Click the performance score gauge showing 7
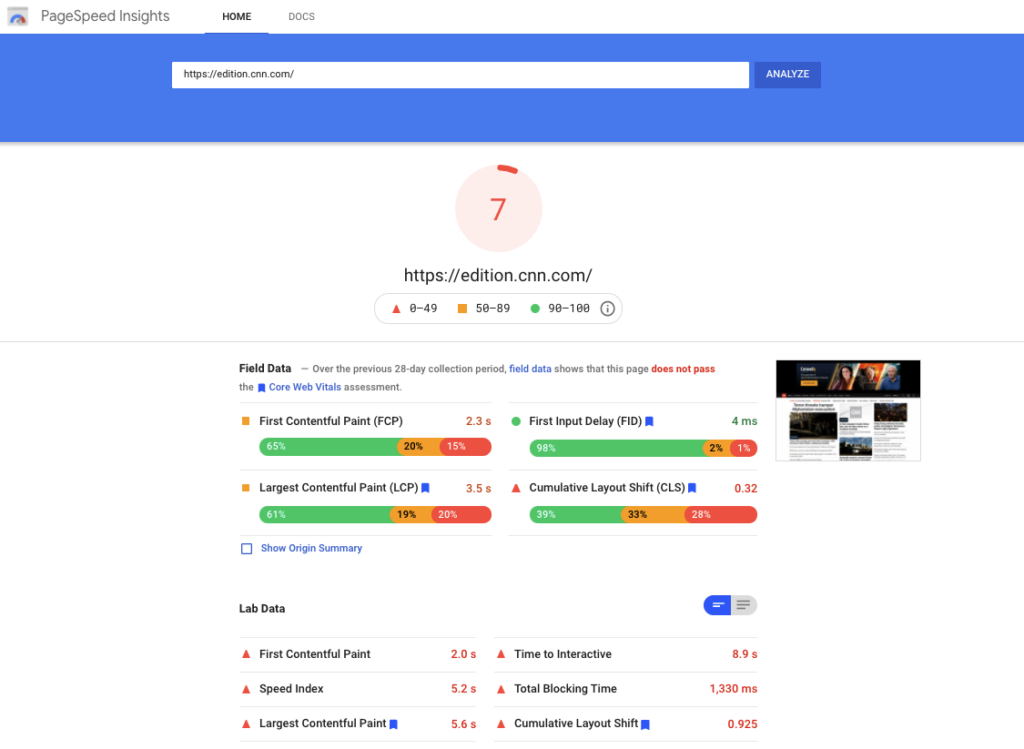The width and height of the screenshot is (1024, 749). [x=498, y=208]
